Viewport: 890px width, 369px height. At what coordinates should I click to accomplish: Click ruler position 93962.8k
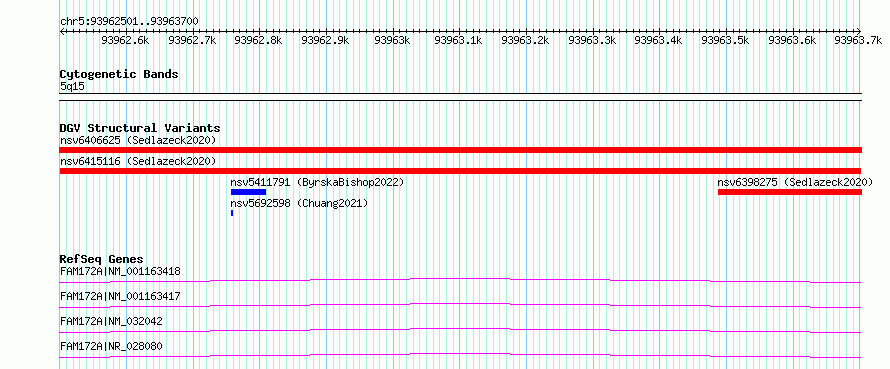tap(258, 40)
